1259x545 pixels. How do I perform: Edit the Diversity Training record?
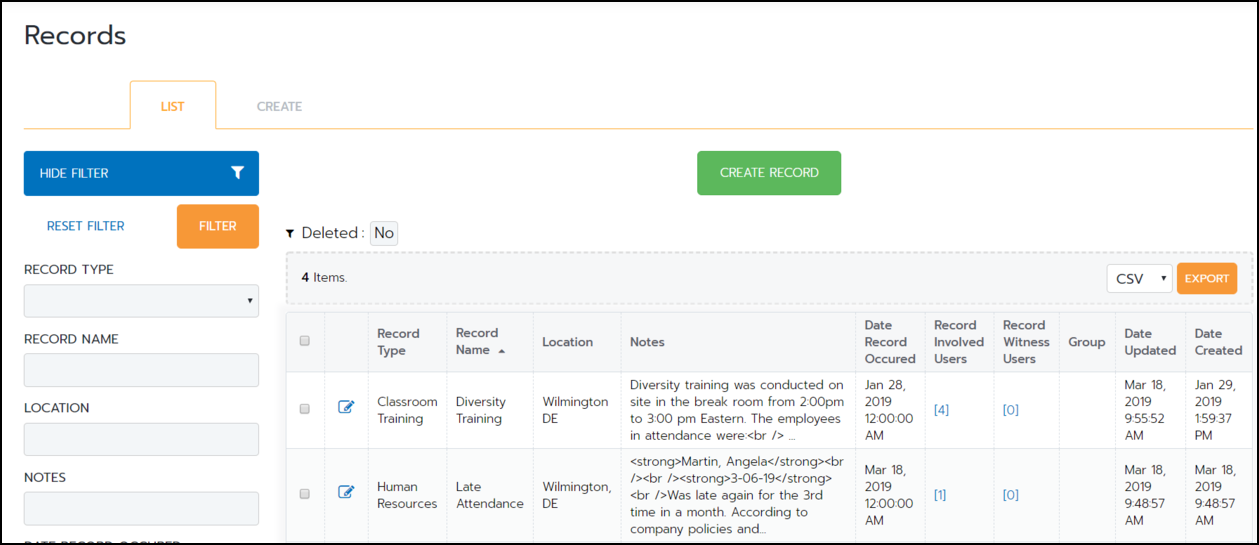(x=346, y=407)
